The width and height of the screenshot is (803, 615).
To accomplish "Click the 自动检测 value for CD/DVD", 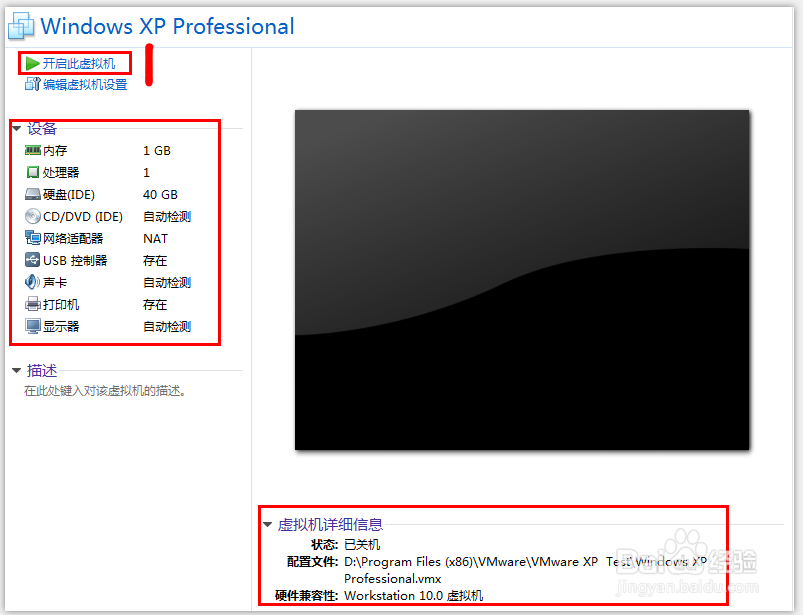I will [x=167, y=217].
